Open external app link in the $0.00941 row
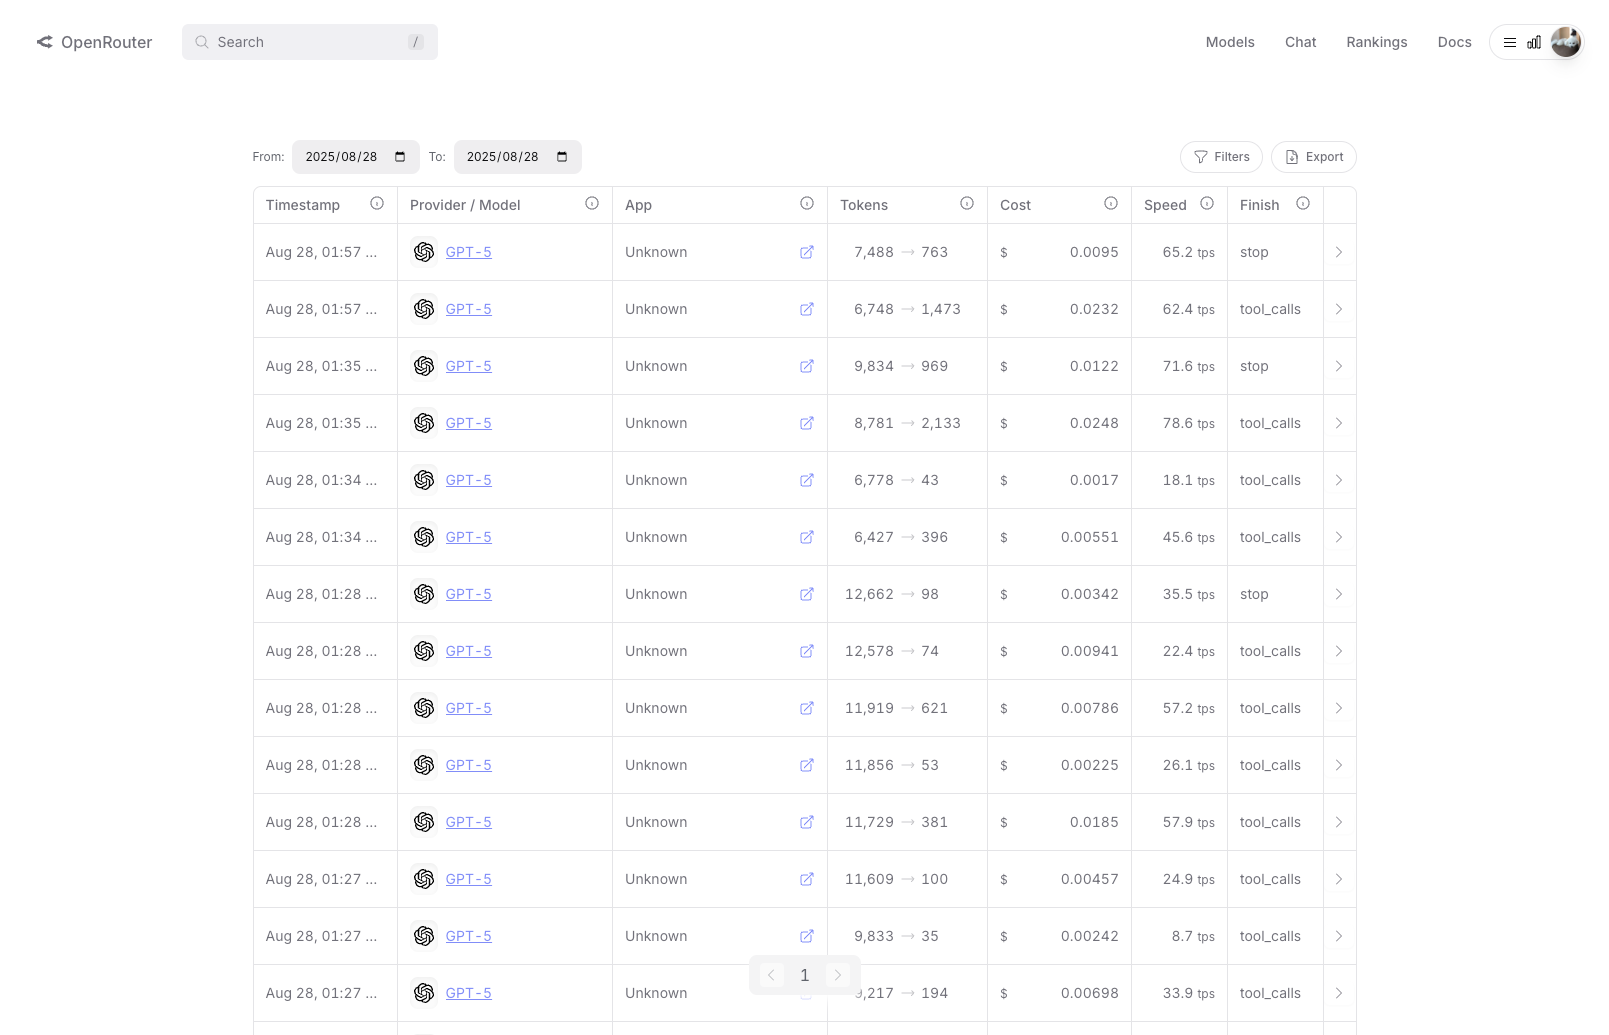The image size is (1609, 1035). (x=807, y=651)
